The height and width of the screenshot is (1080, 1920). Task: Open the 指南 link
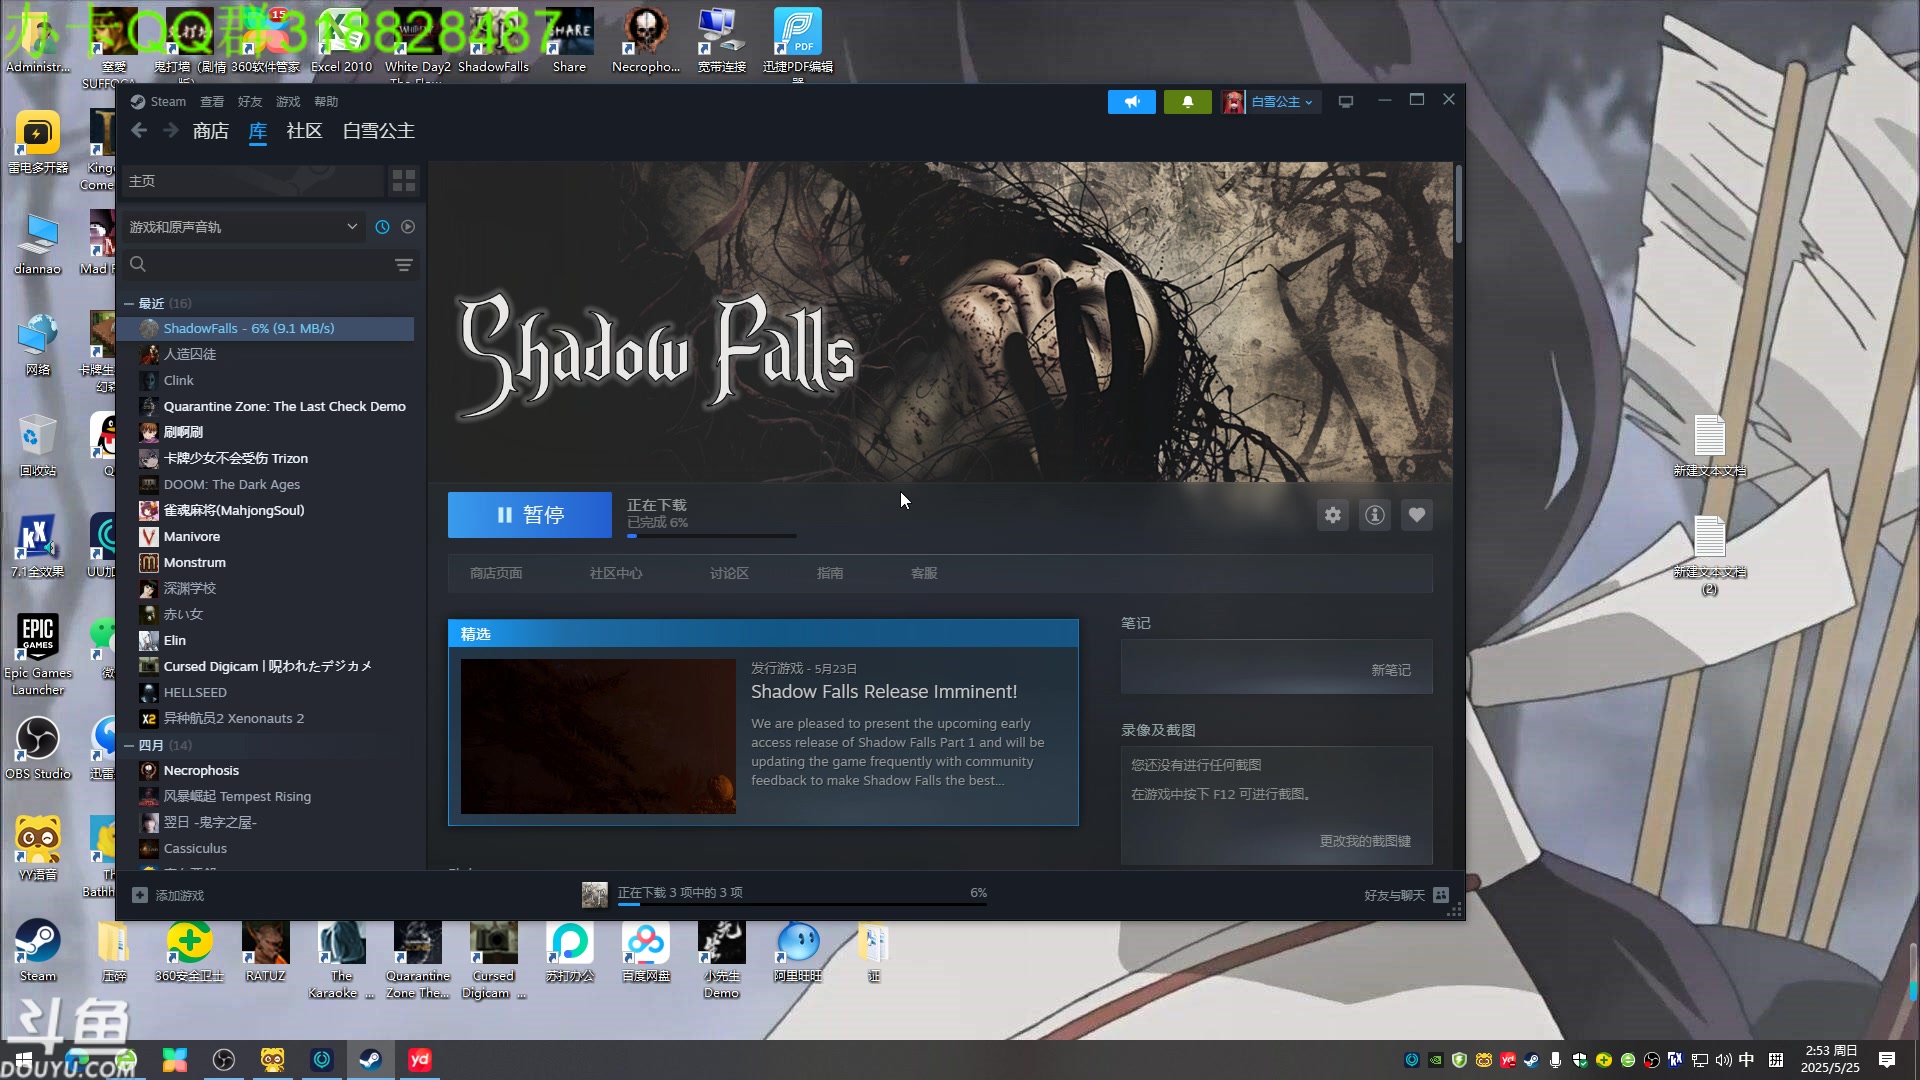coord(830,573)
